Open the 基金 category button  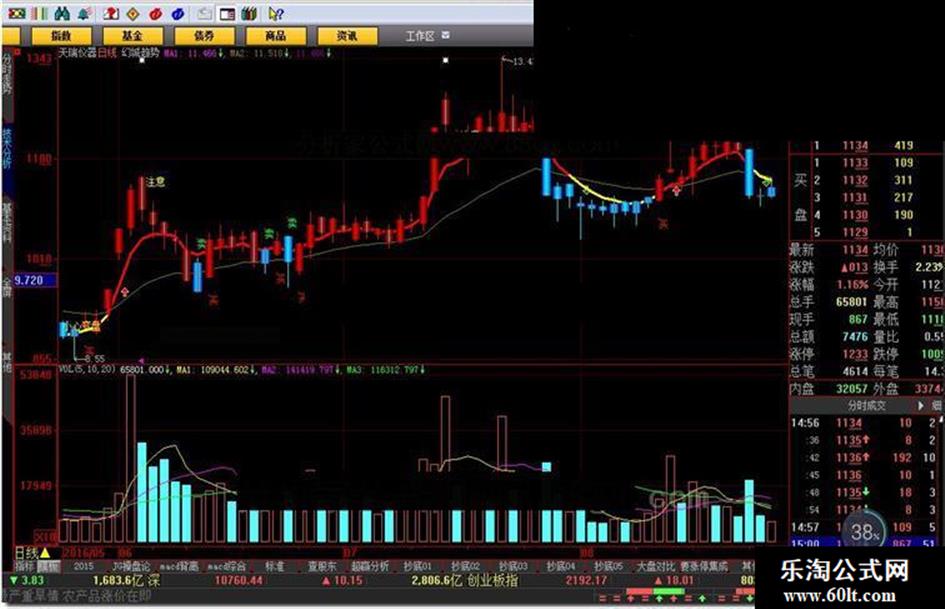coord(133,36)
